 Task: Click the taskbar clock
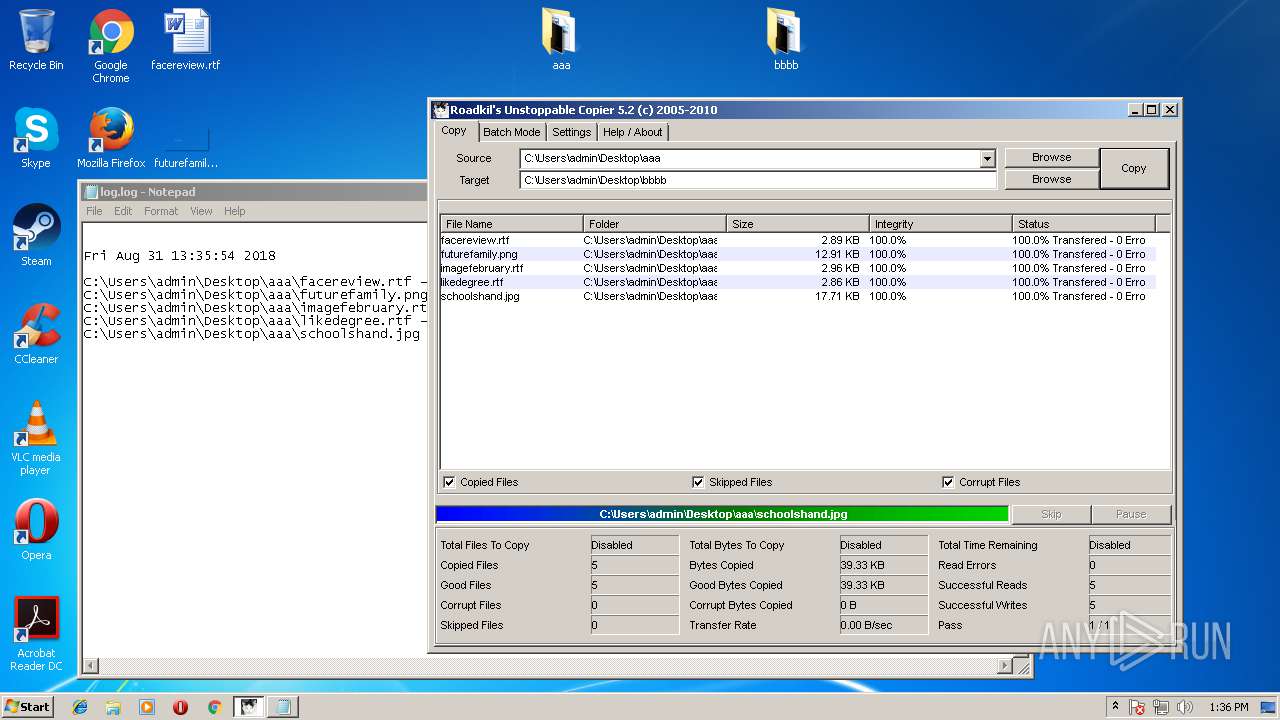click(x=1227, y=707)
